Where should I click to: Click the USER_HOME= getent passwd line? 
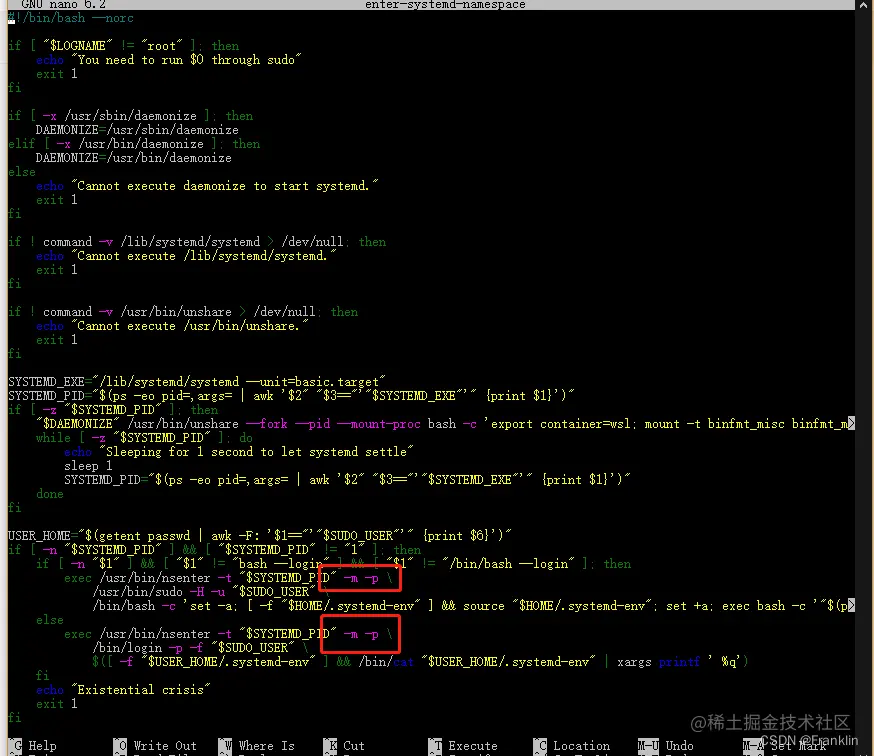[x=260, y=536]
